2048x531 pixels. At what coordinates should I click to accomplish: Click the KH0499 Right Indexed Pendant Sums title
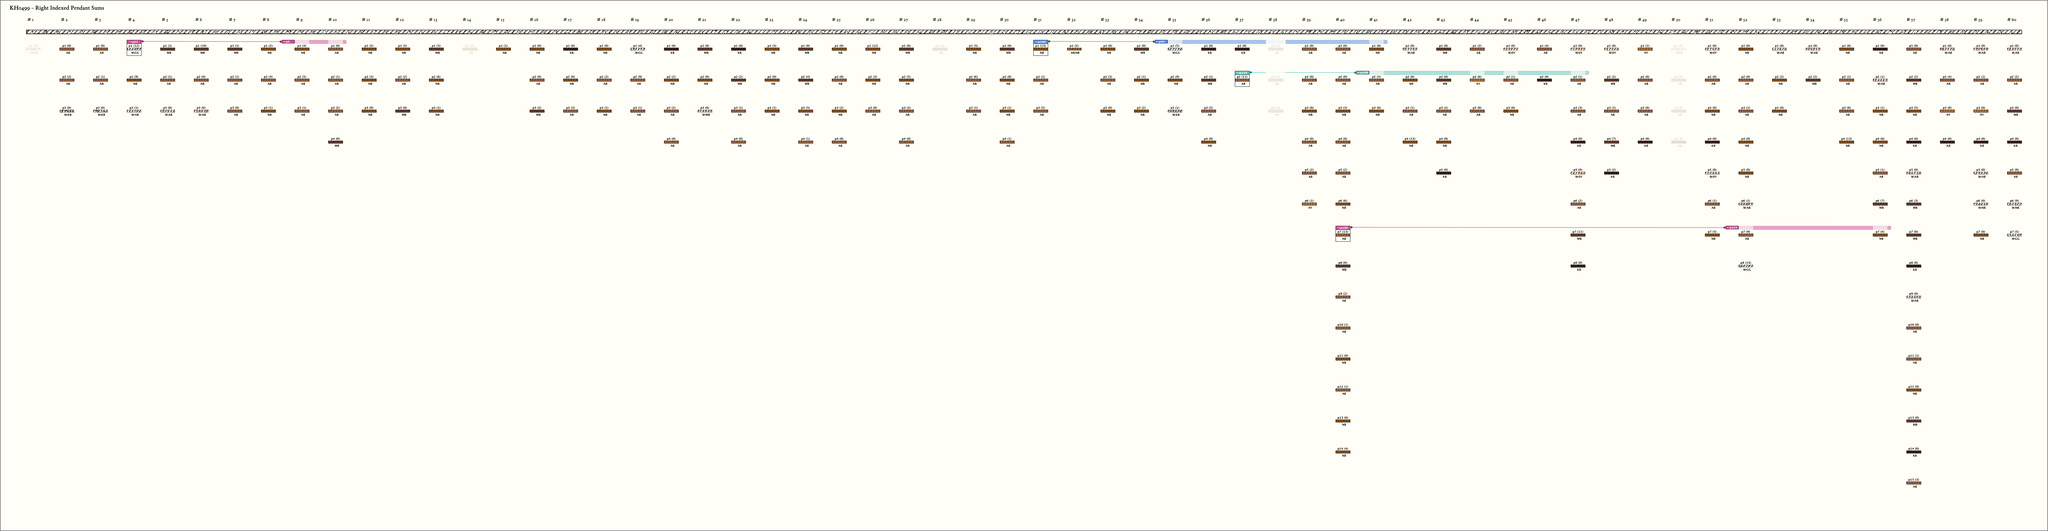click(x=57, y=8)
